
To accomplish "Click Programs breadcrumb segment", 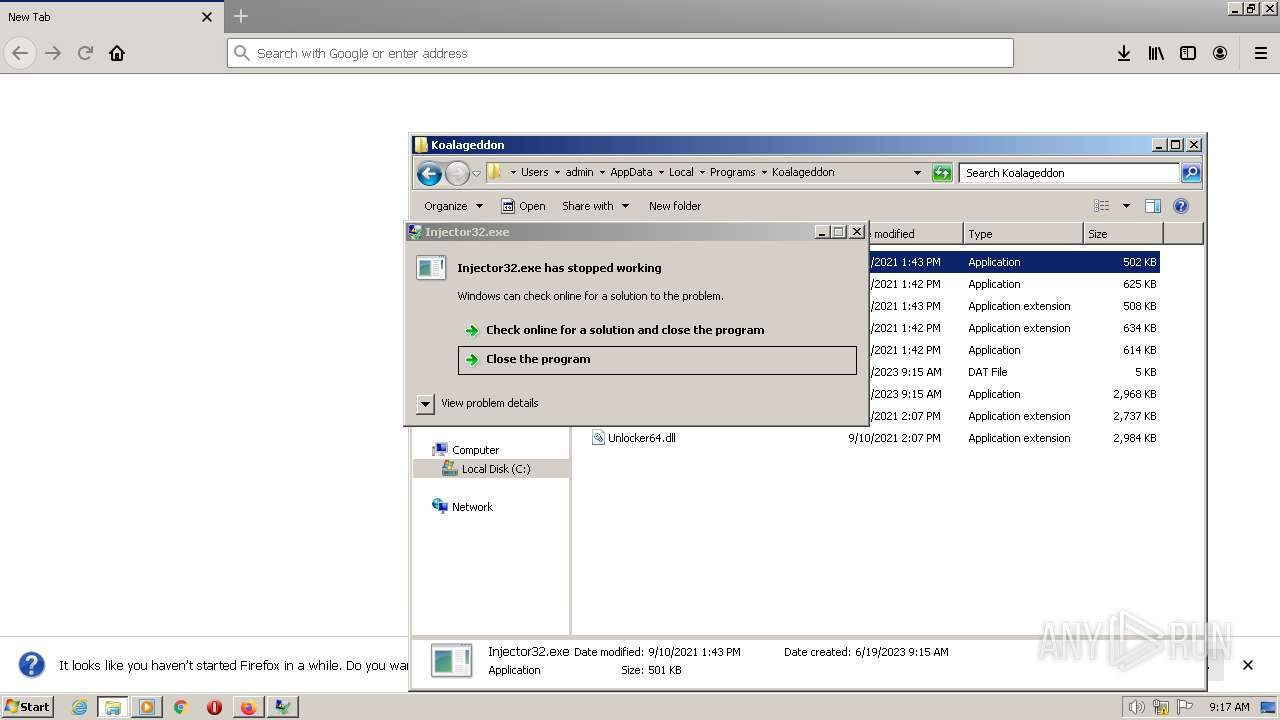I will [x=732, y=172].
